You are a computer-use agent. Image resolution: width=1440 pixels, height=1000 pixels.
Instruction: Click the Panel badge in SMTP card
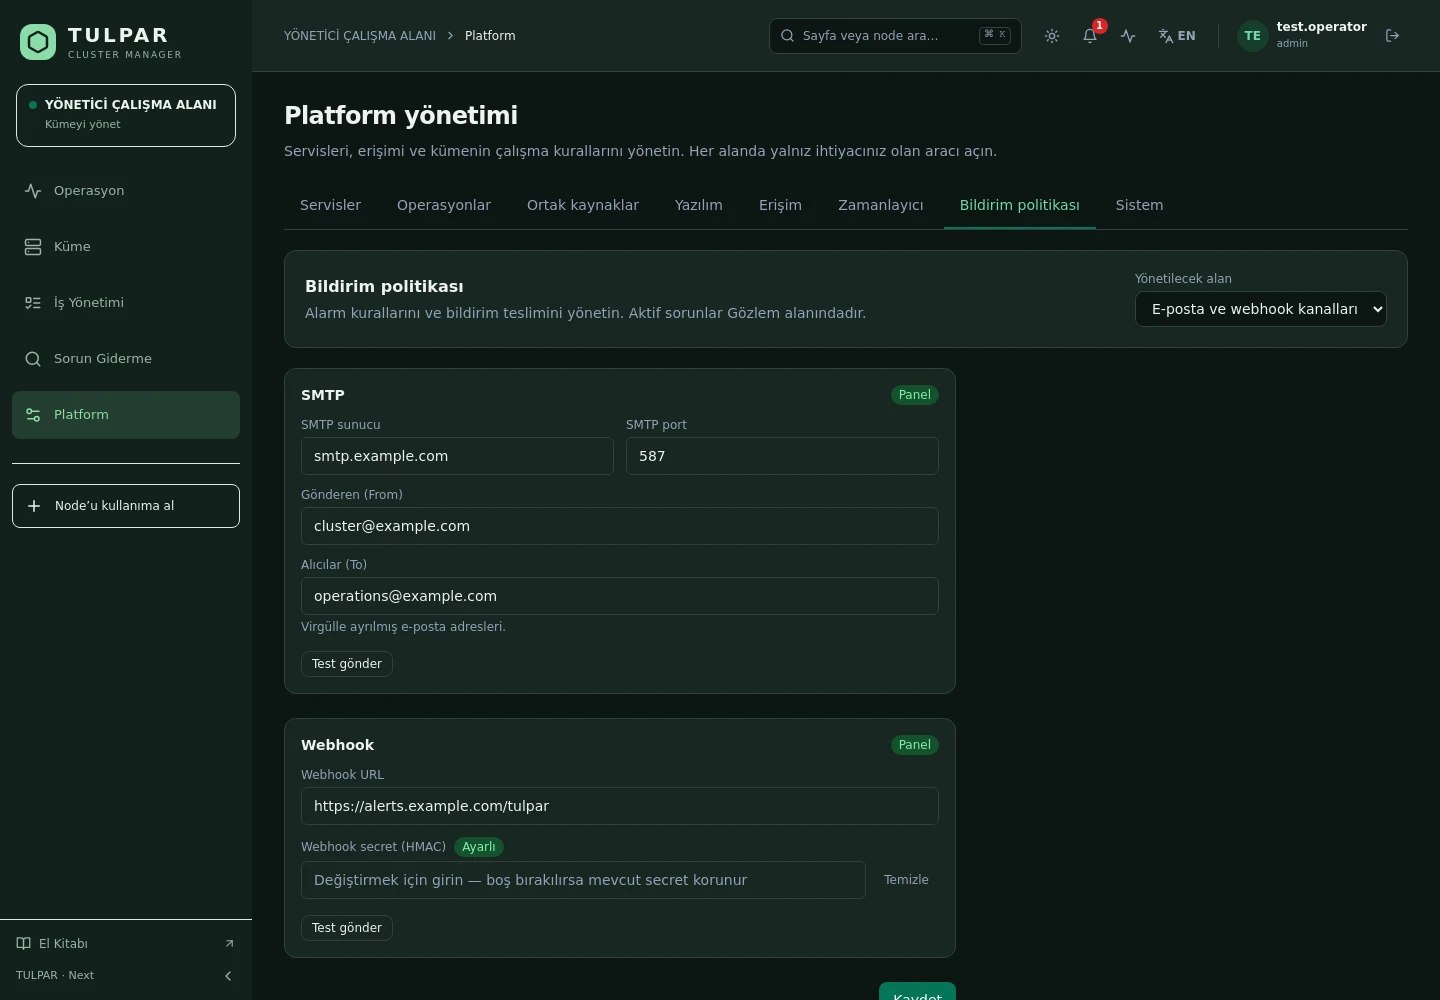point(915,395)
